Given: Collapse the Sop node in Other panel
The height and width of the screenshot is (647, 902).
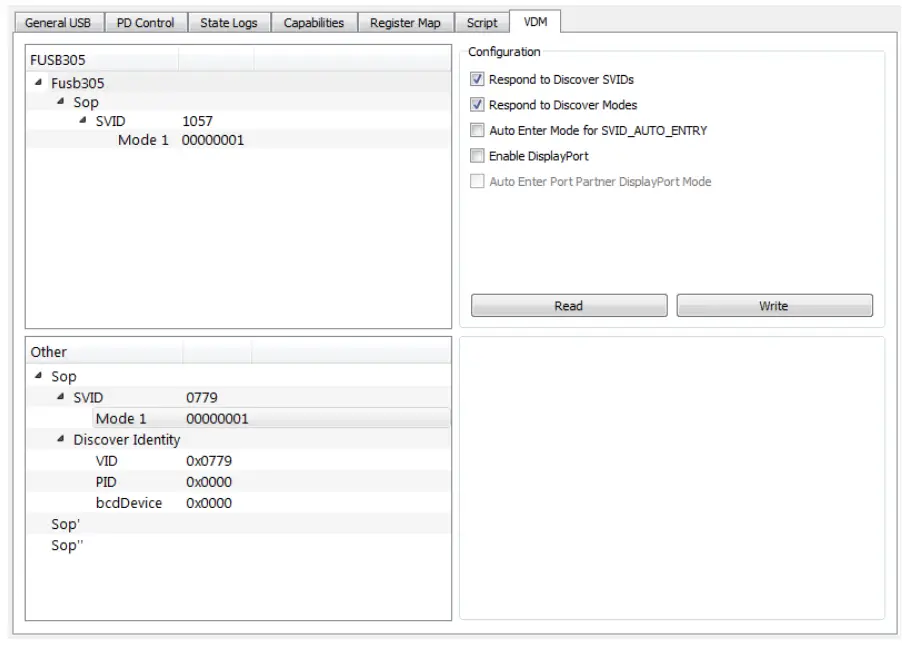Looking at the screenshot, I should pos(39,376).
